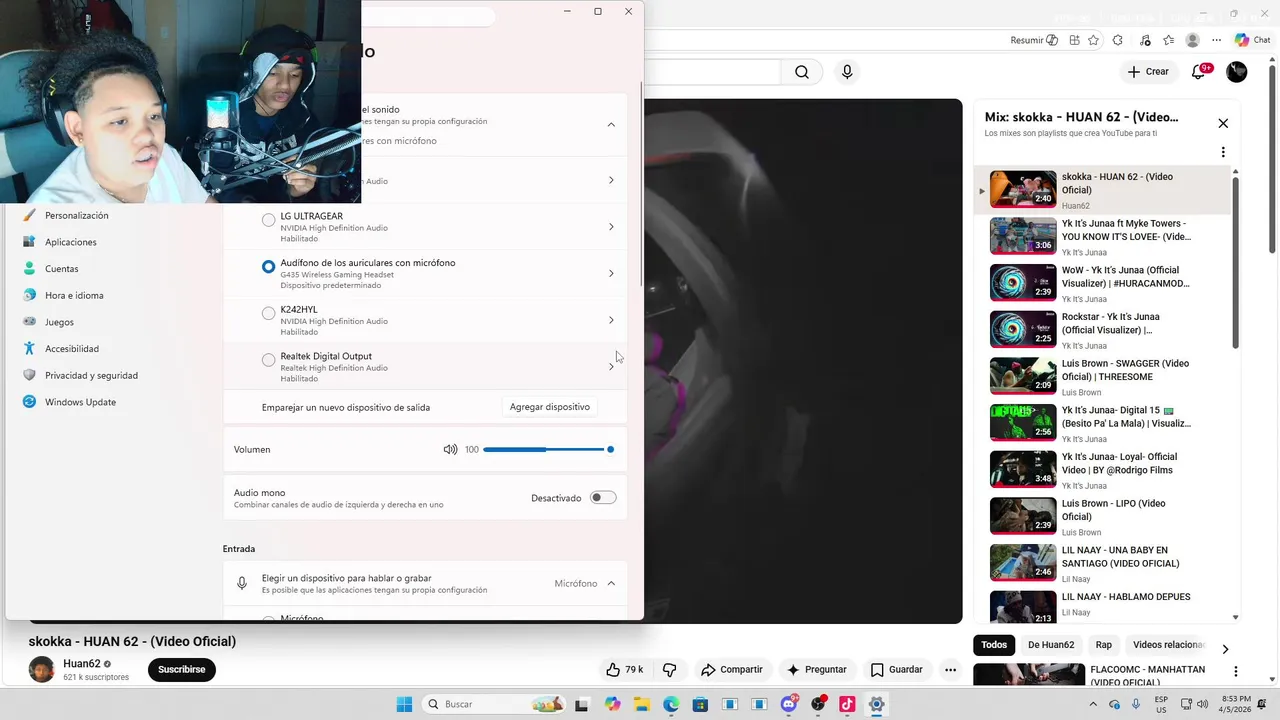Close the Mix playlist panel

tap(1223, 123)
